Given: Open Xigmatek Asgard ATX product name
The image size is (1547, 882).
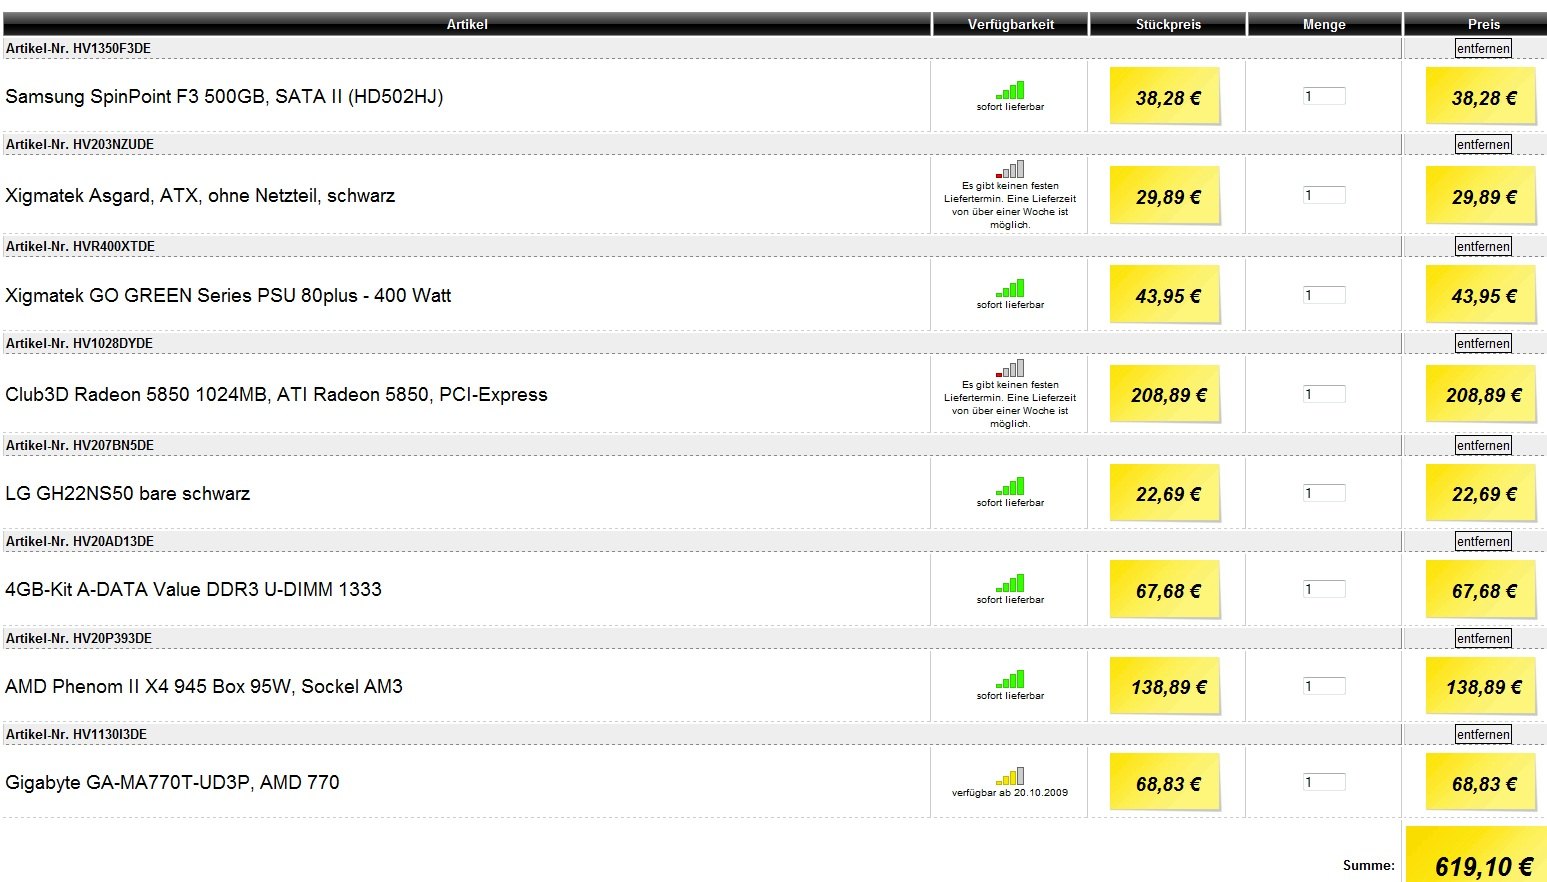Looking at the screenshot, I should 200,195.
